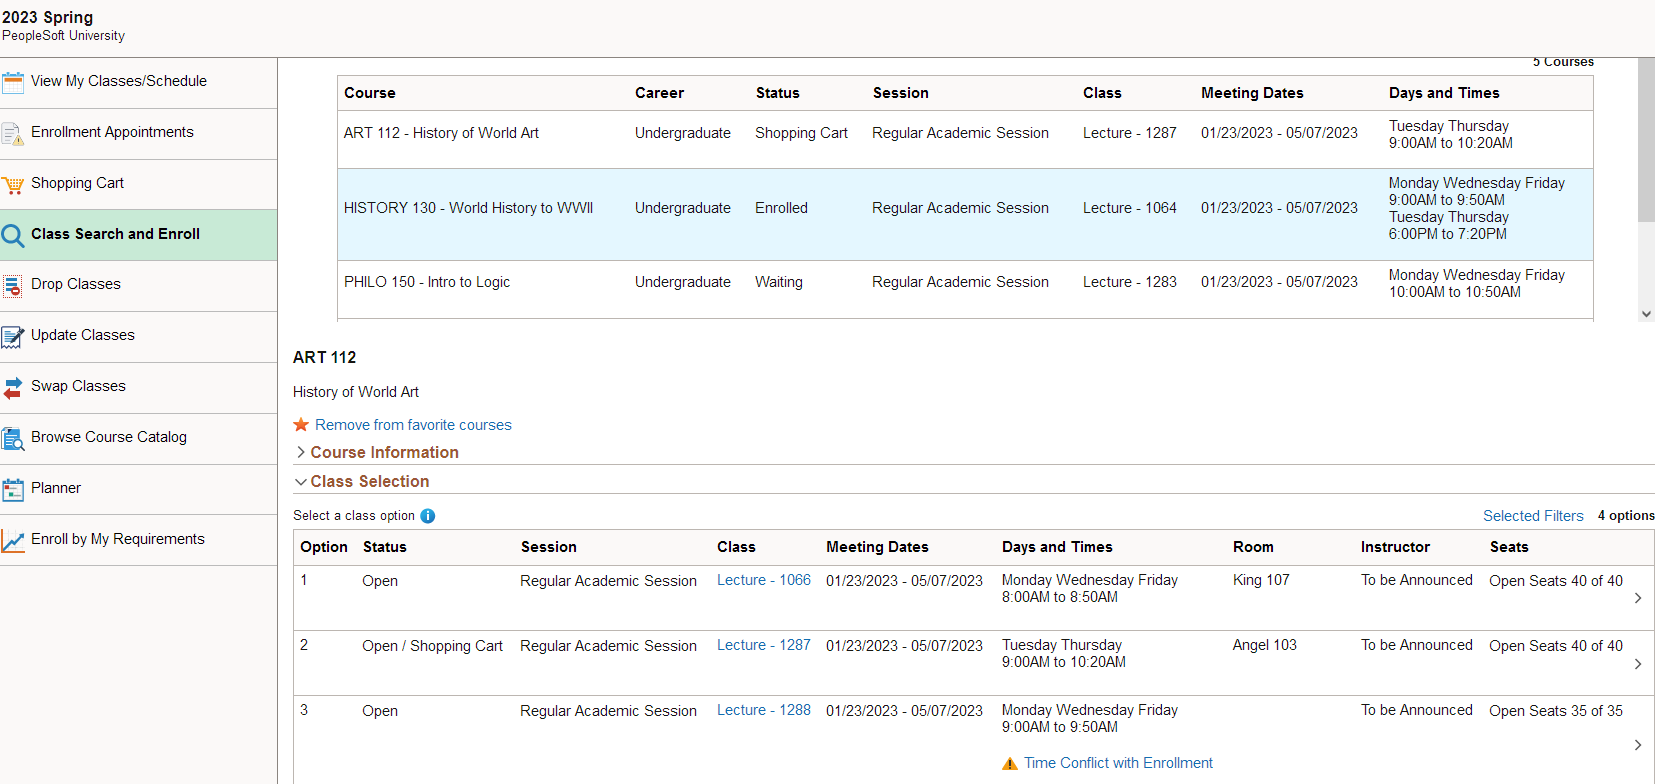
Task: Click the Class Search magnifier icon
Action: pos(13,235)
